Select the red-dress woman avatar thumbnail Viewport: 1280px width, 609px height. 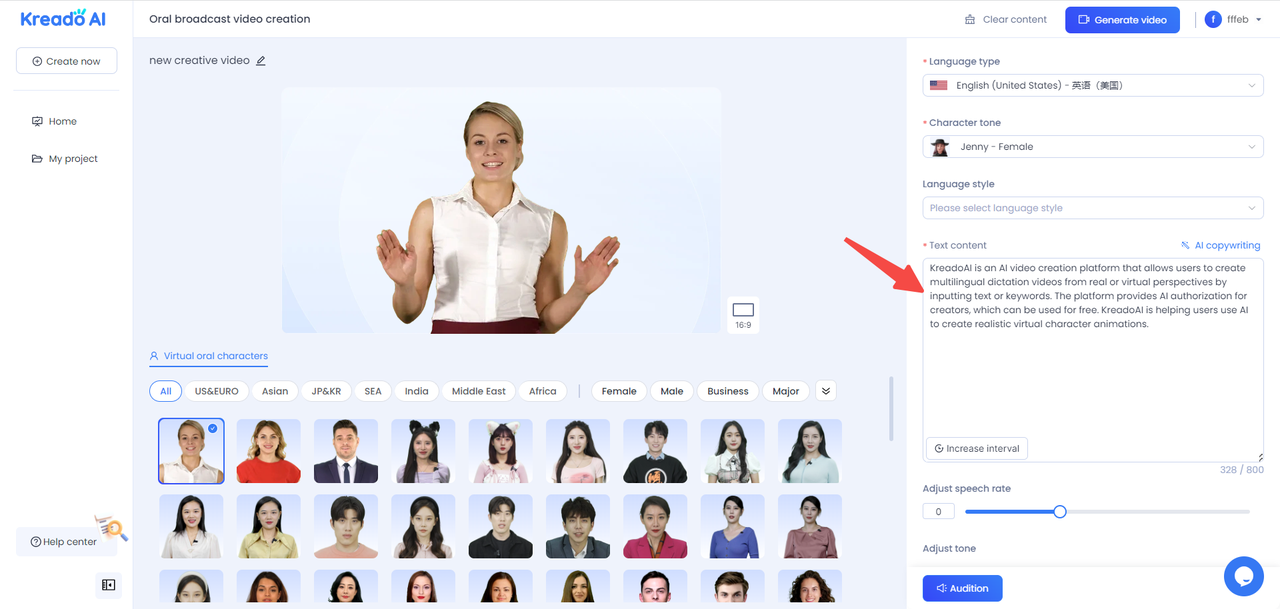tap(269, 451)
